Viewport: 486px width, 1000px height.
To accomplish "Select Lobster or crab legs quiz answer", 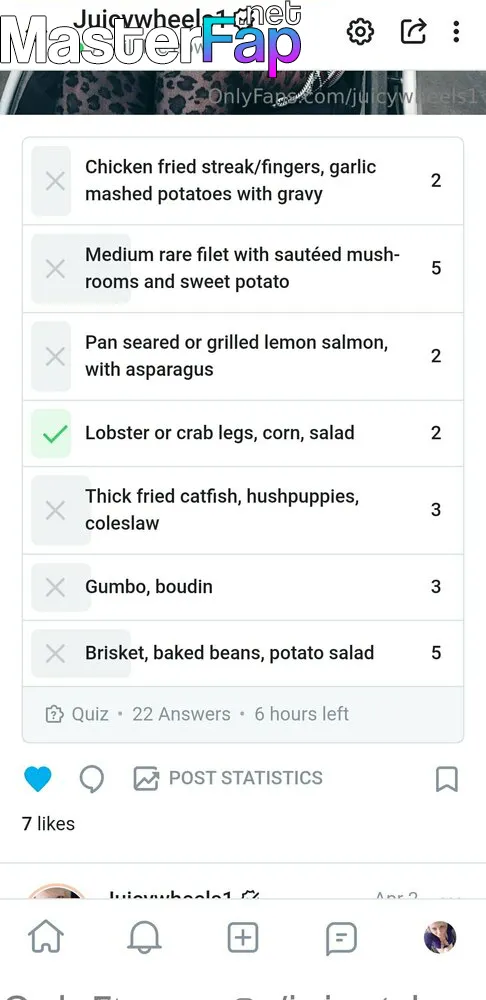I will (x=243, y=434).
